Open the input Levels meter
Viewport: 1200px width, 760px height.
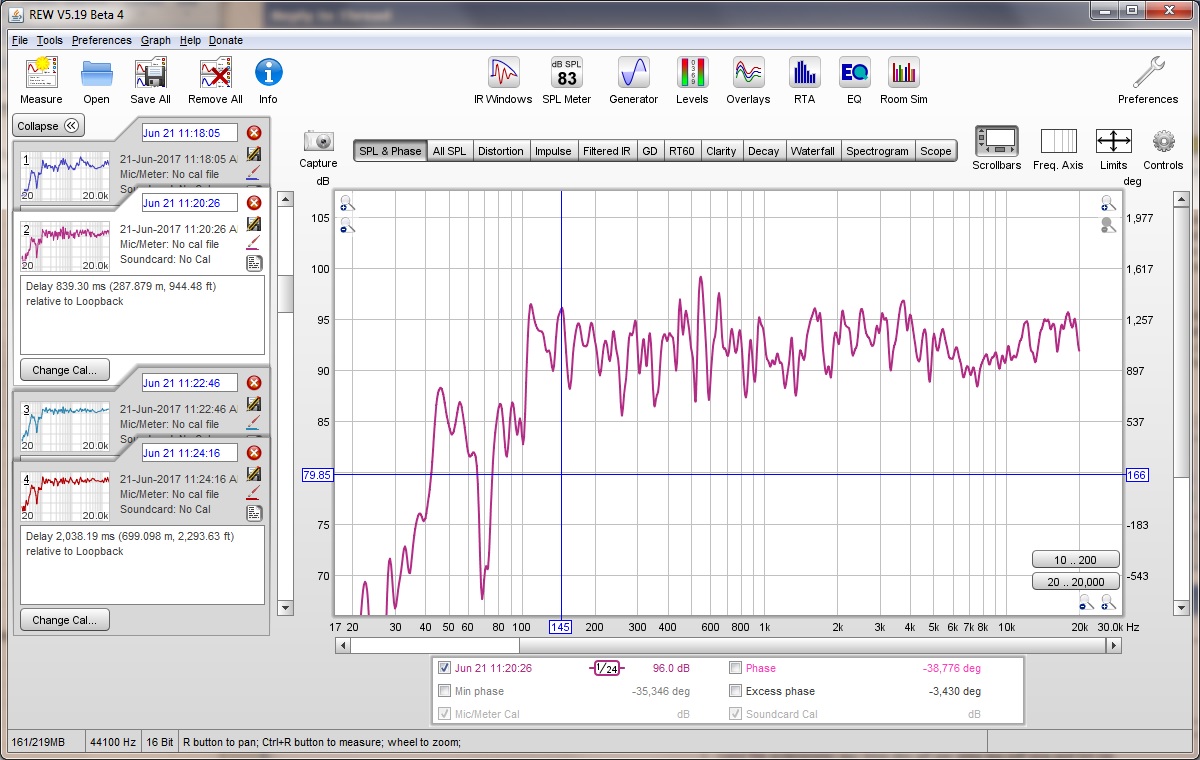tap(692, 73)
